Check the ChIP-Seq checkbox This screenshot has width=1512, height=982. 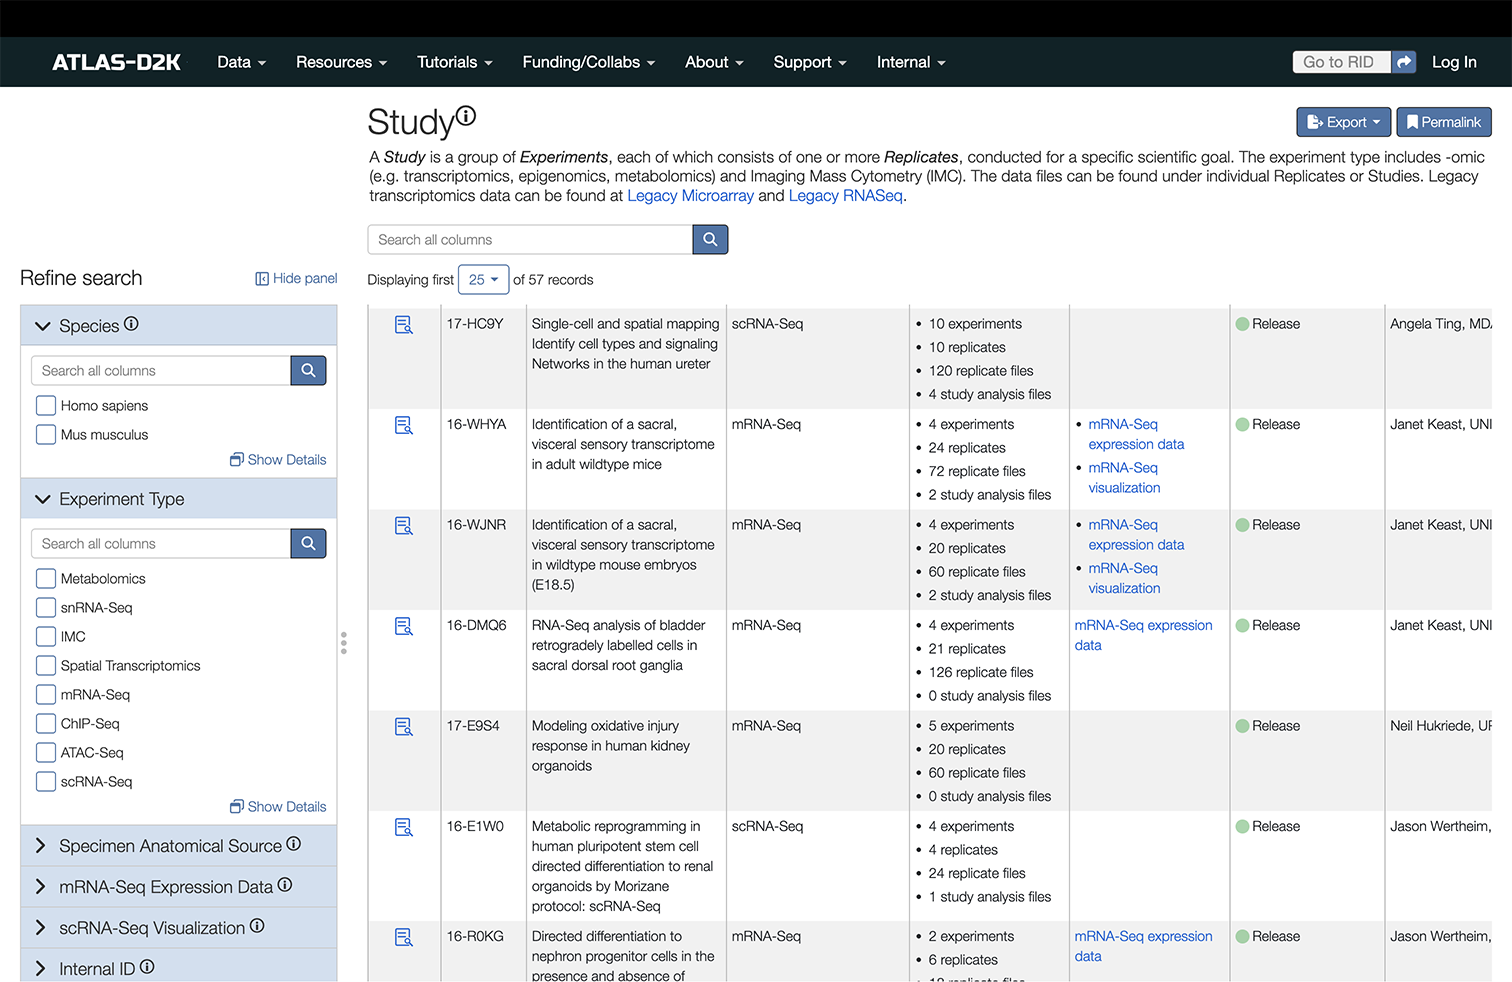tap(46, 724)
